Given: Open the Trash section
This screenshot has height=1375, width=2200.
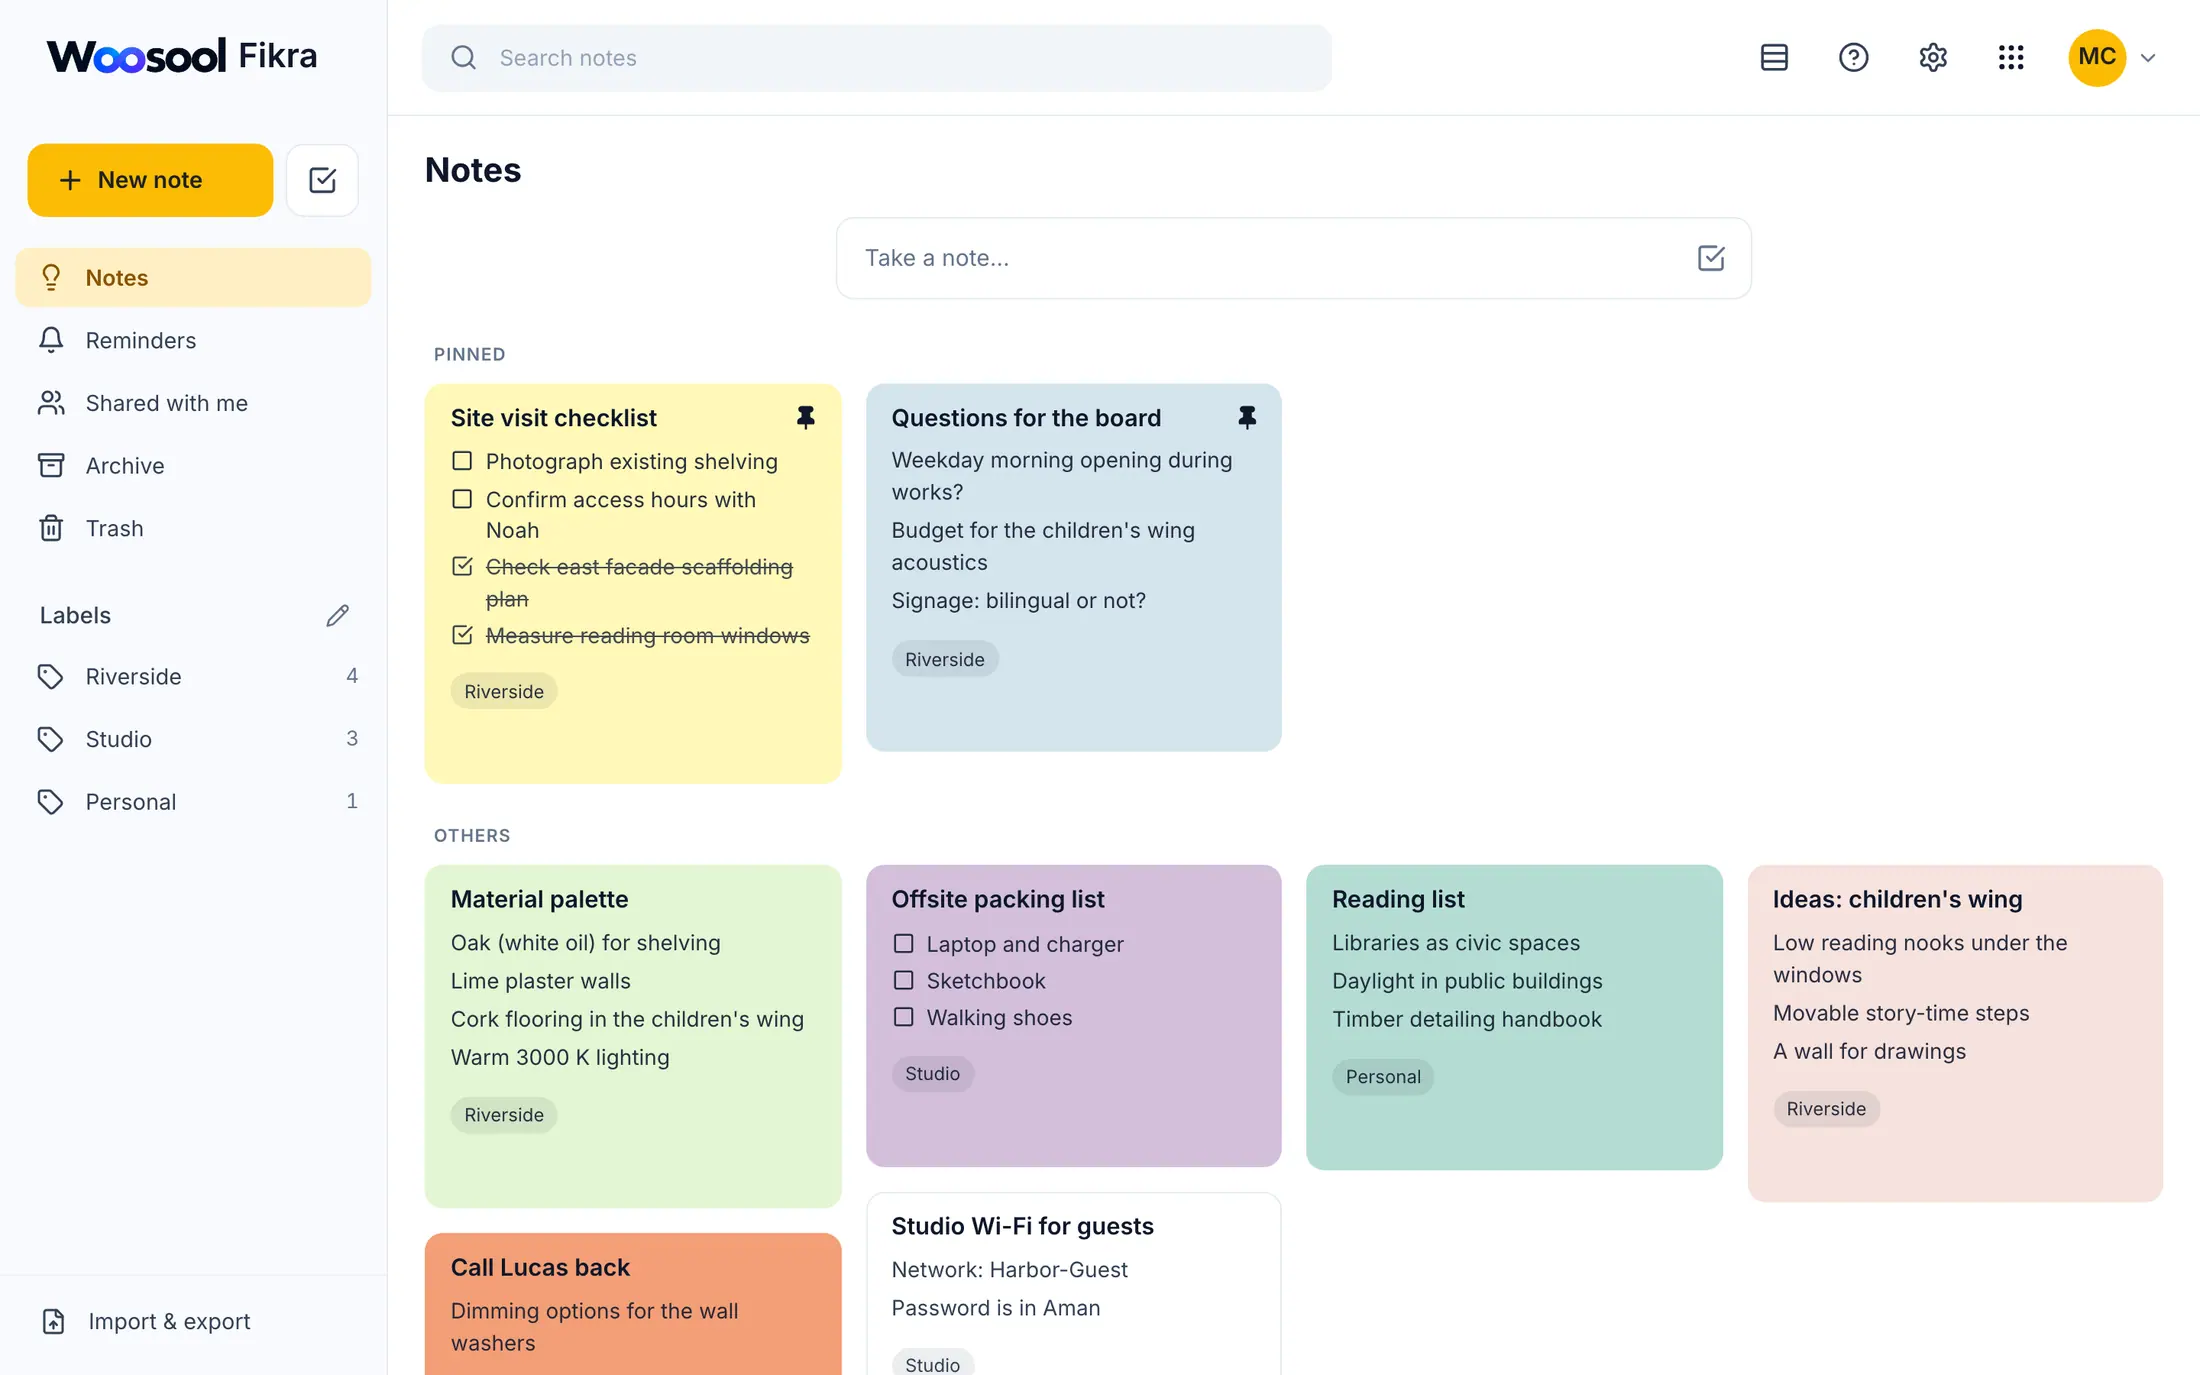Looking at the screenshot, I should tap(193, 528).
